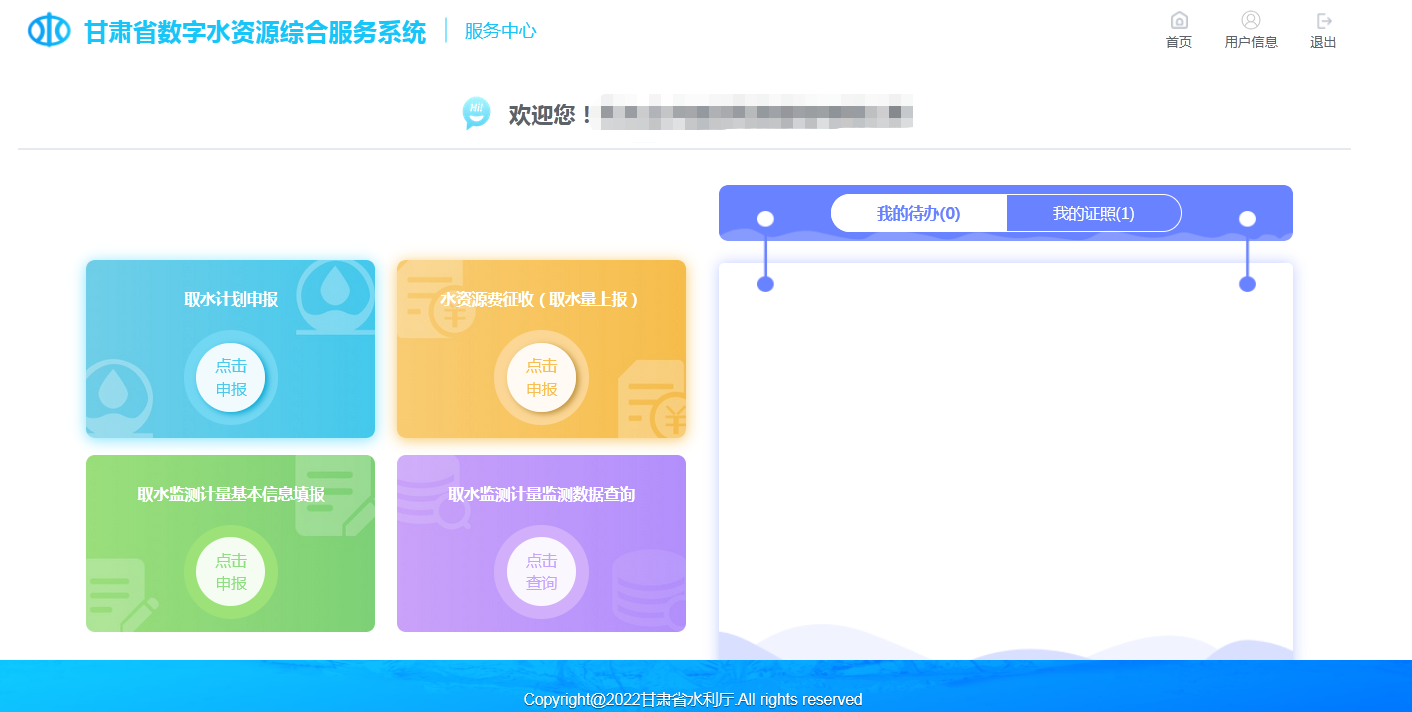Switch to the 我的证照(1) tab
1412x712 pixels.
pyautogui.click(x=1093, y=213)
